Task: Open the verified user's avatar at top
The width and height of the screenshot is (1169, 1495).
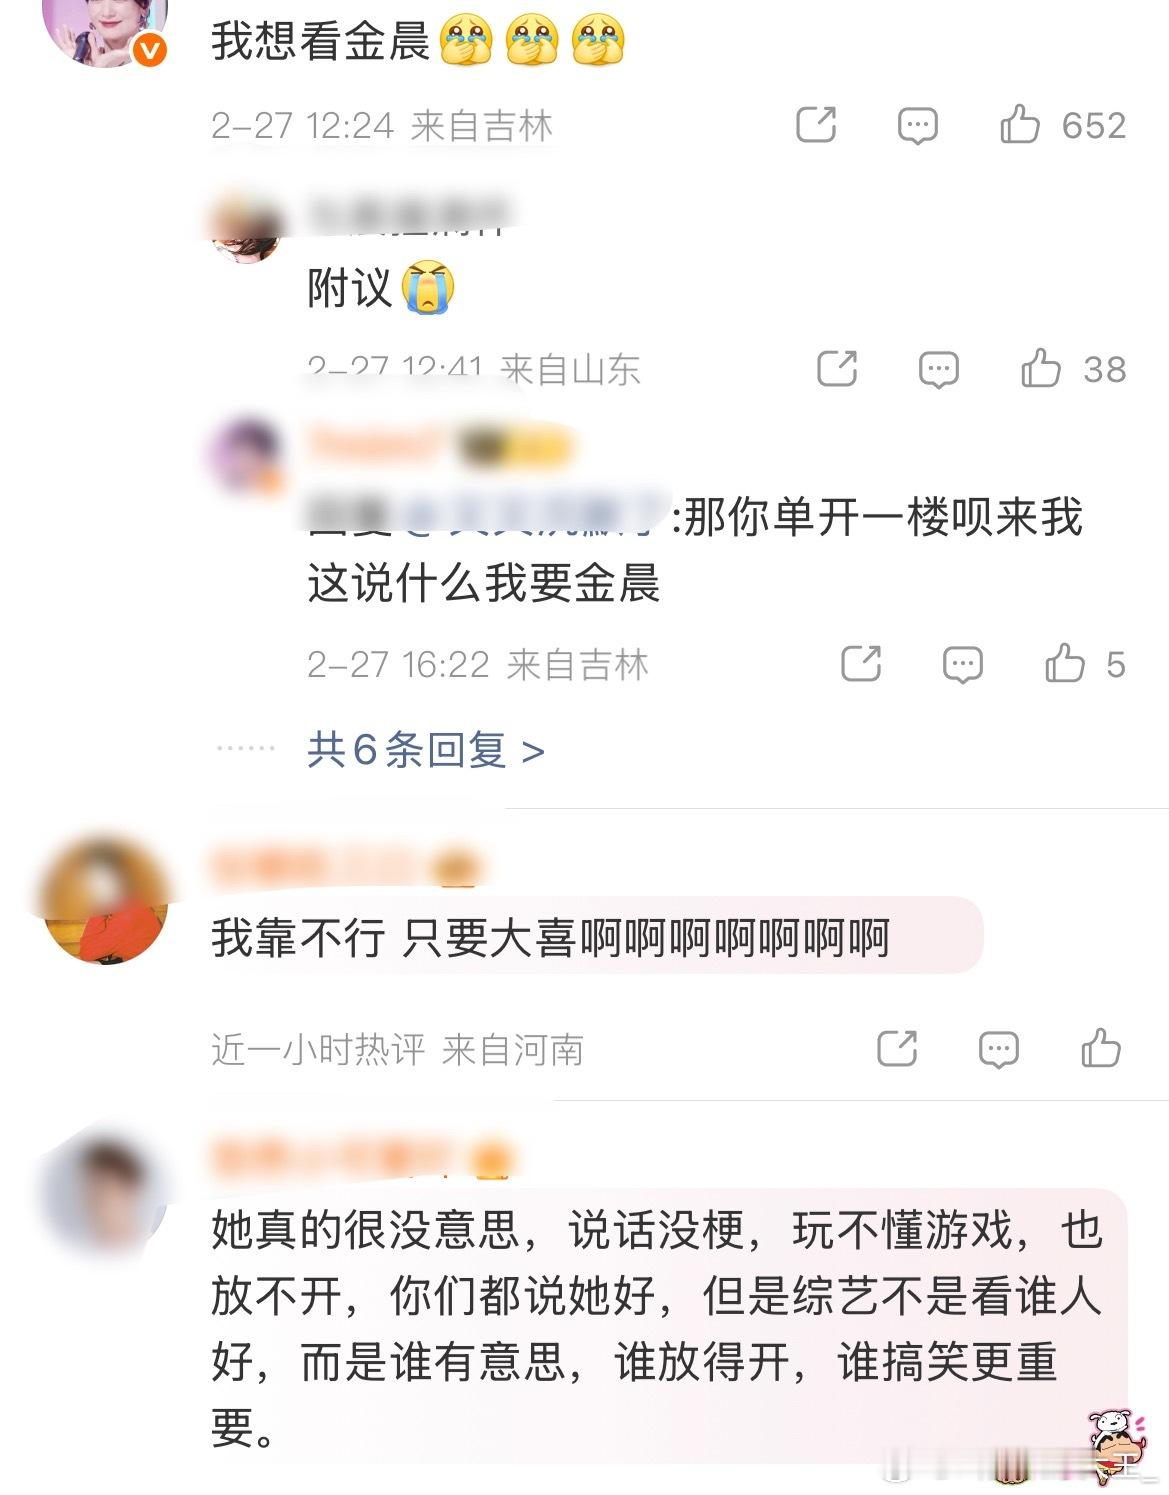Action: (108, 27)
